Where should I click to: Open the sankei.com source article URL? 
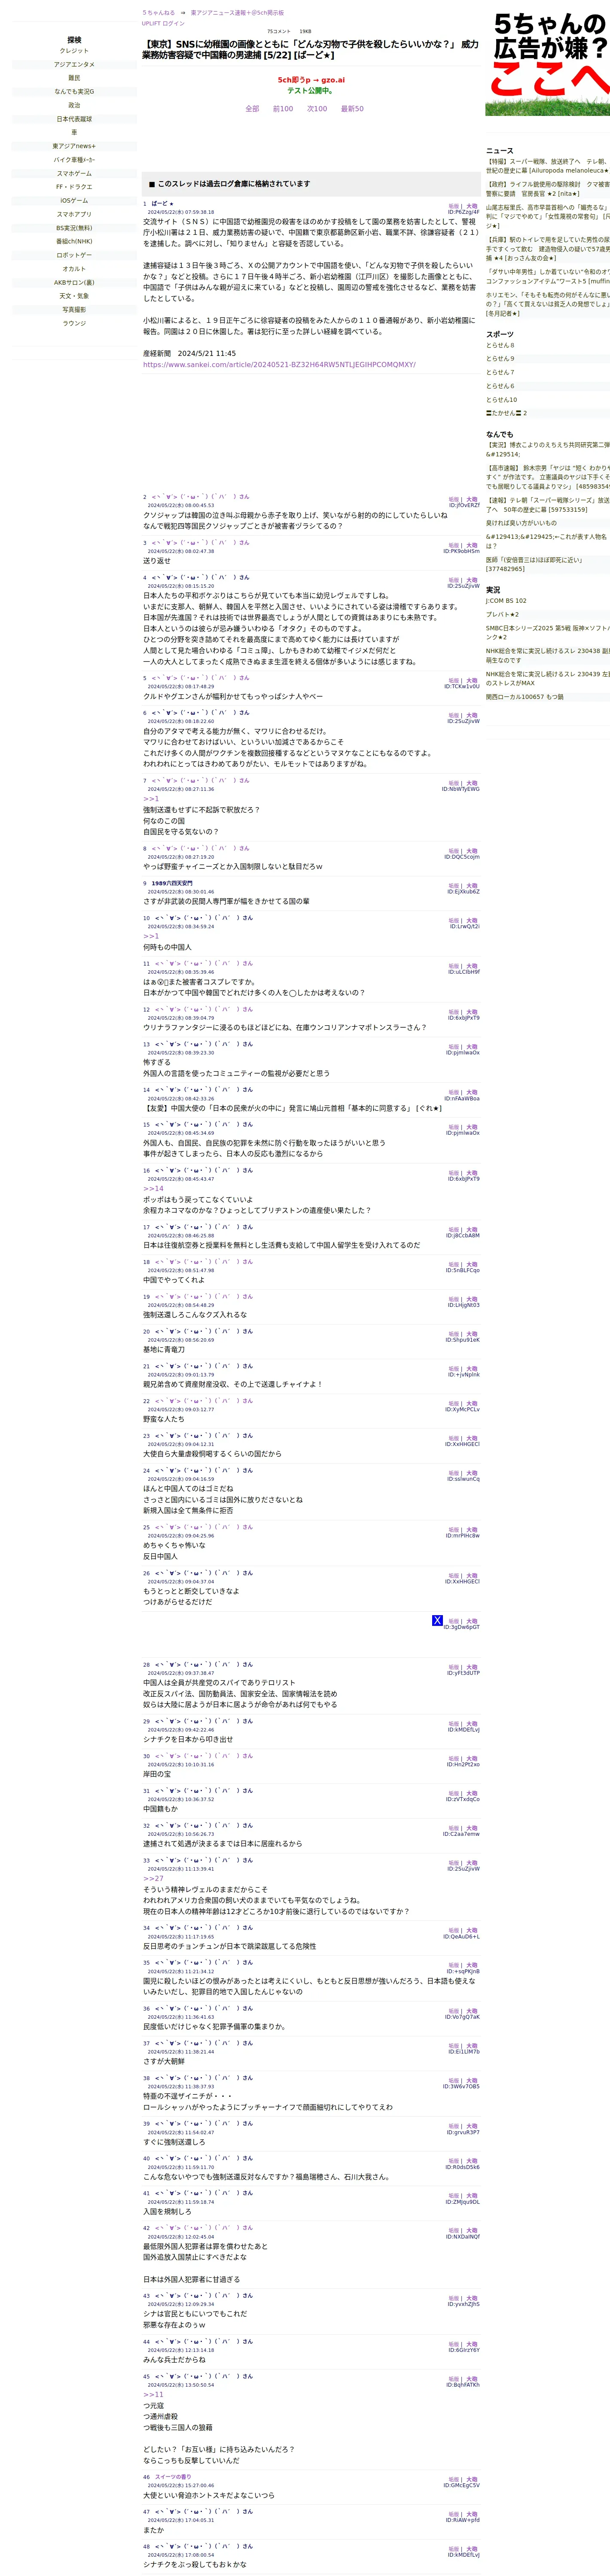(279, 365)
